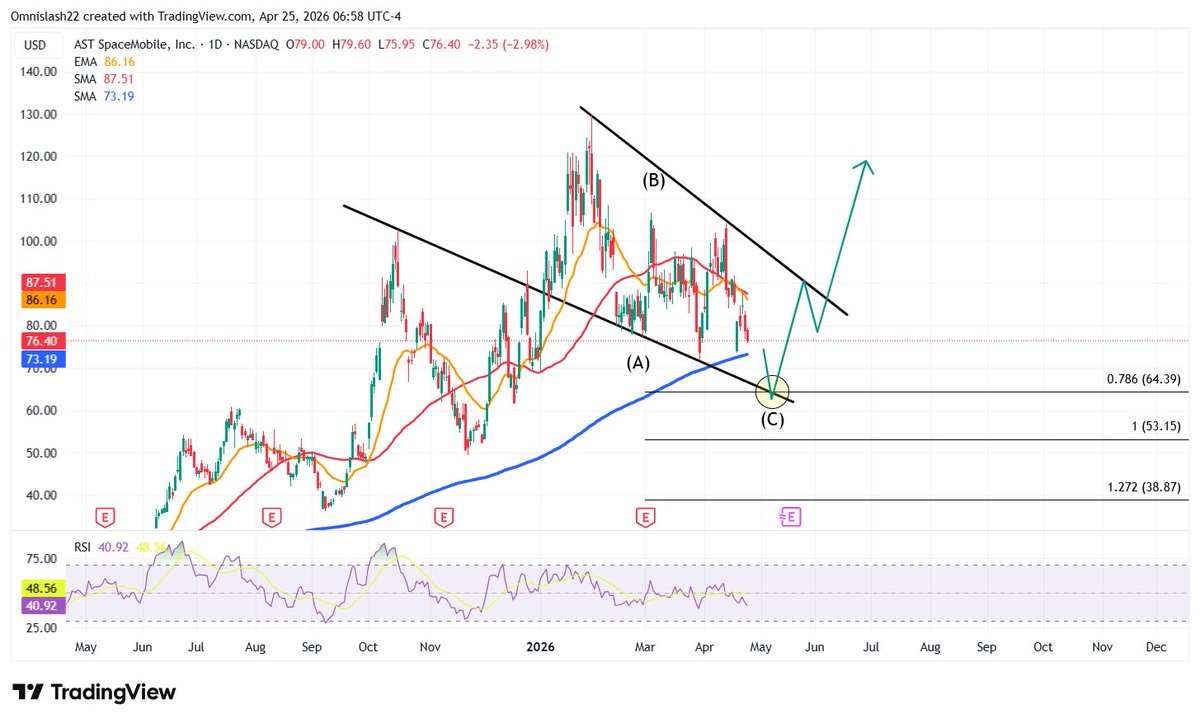Open the August 2025 earnings marker
The width and height of the screenshot is (1200, 723).
click(x=270, y=517)
